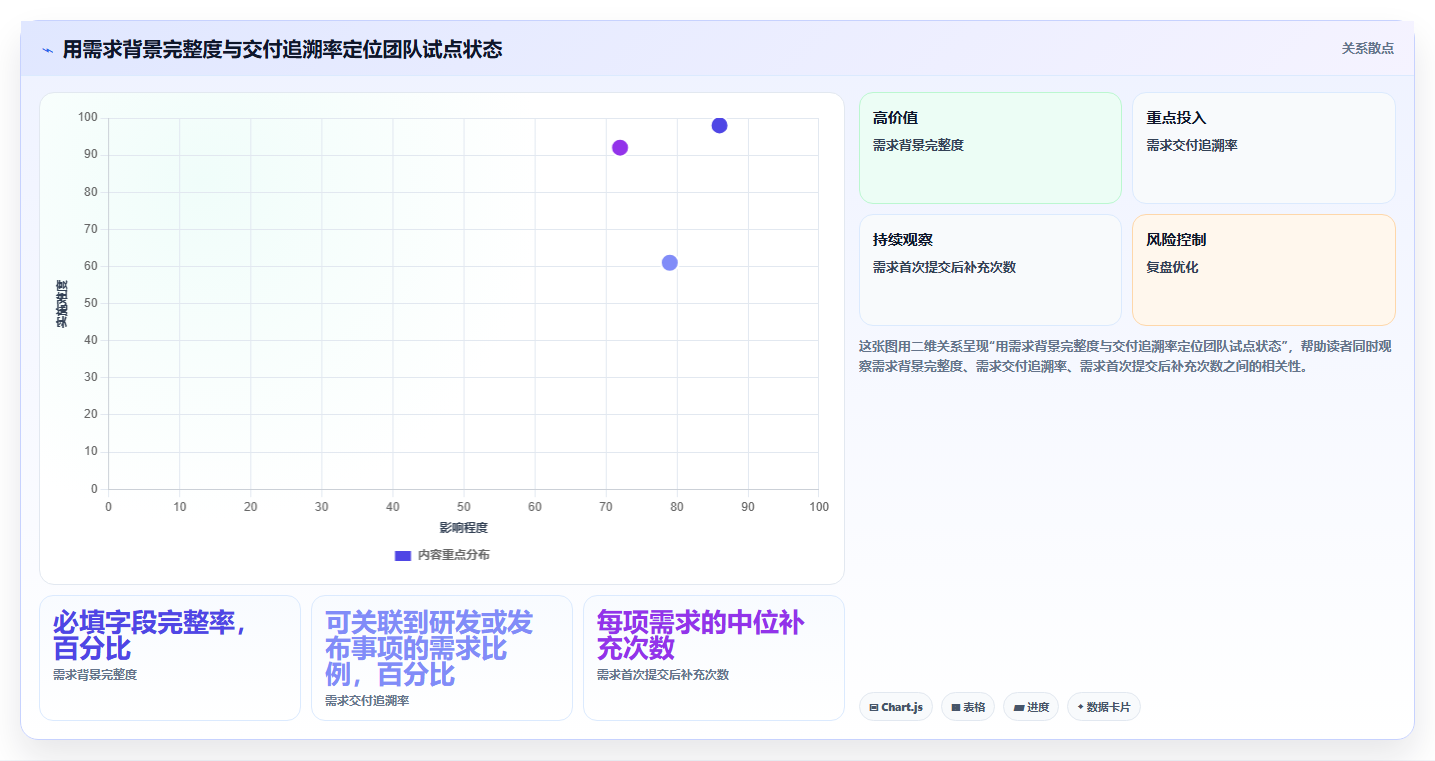Image resolution: width=1435 pixels, height=761 pixels.
Task: Click the 必填字段完整率，百分比 metric card
Action: tap(170, 658)
